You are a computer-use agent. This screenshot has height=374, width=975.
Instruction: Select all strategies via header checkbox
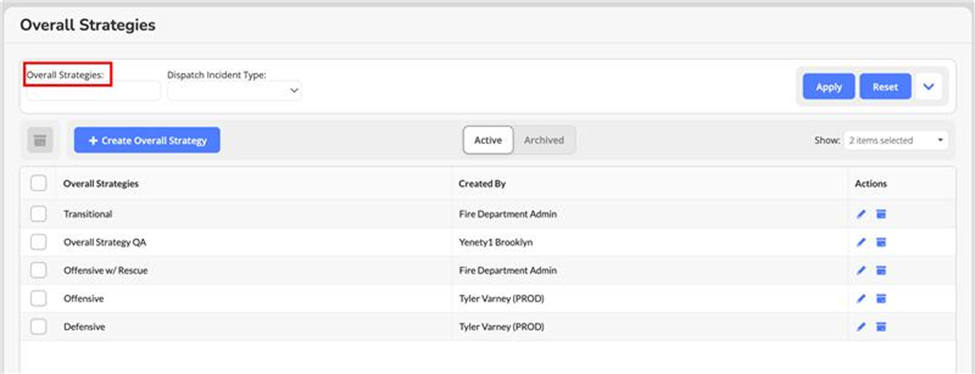pos(39,184)
